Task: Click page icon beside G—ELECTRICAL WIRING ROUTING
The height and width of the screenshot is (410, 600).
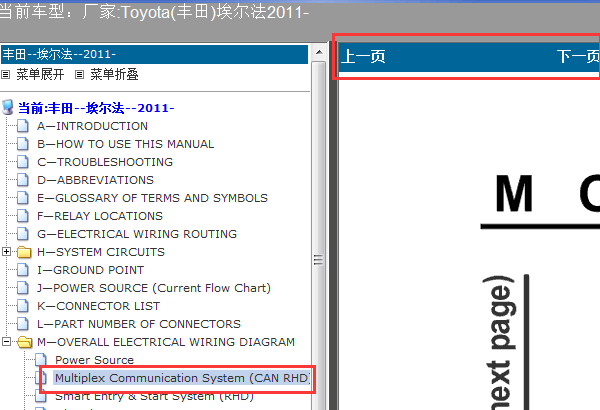Action: (23, 234)
